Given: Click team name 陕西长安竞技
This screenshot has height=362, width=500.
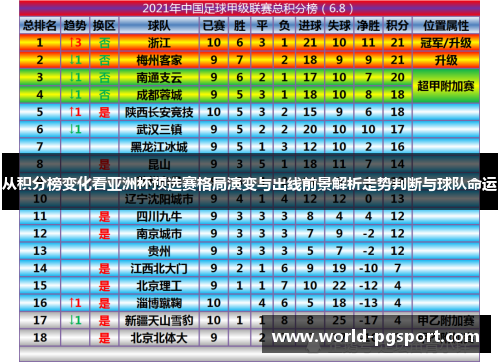Looking at the screenshot, I should coord(159,112).
